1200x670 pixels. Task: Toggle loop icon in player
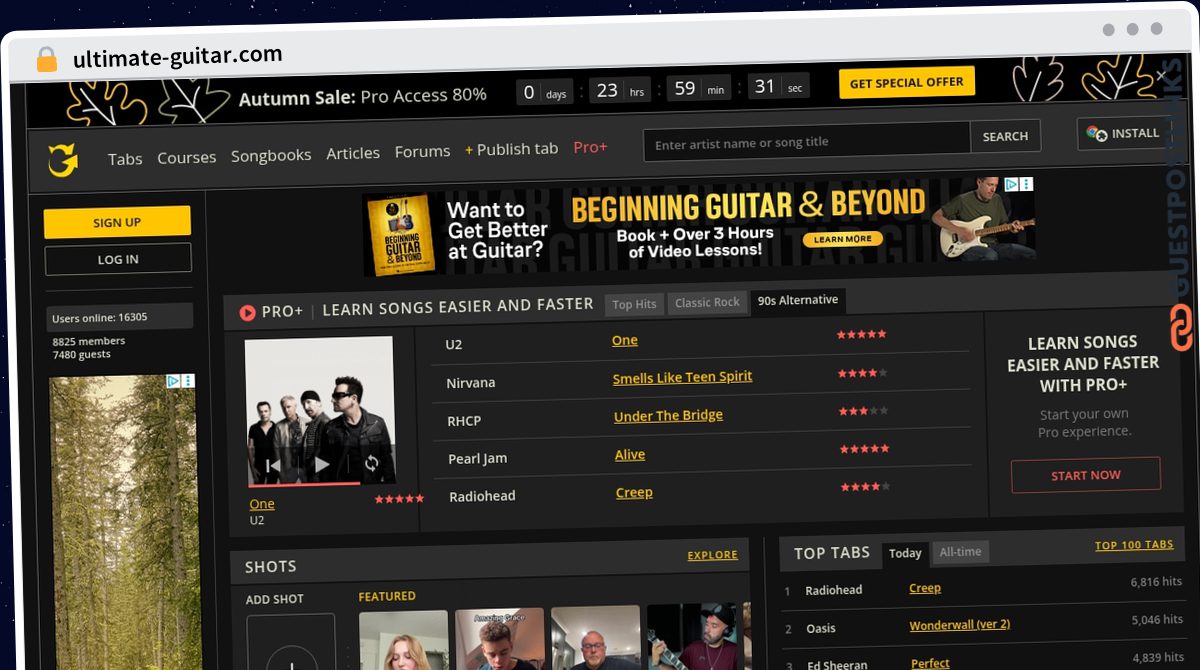coord(371,463)
